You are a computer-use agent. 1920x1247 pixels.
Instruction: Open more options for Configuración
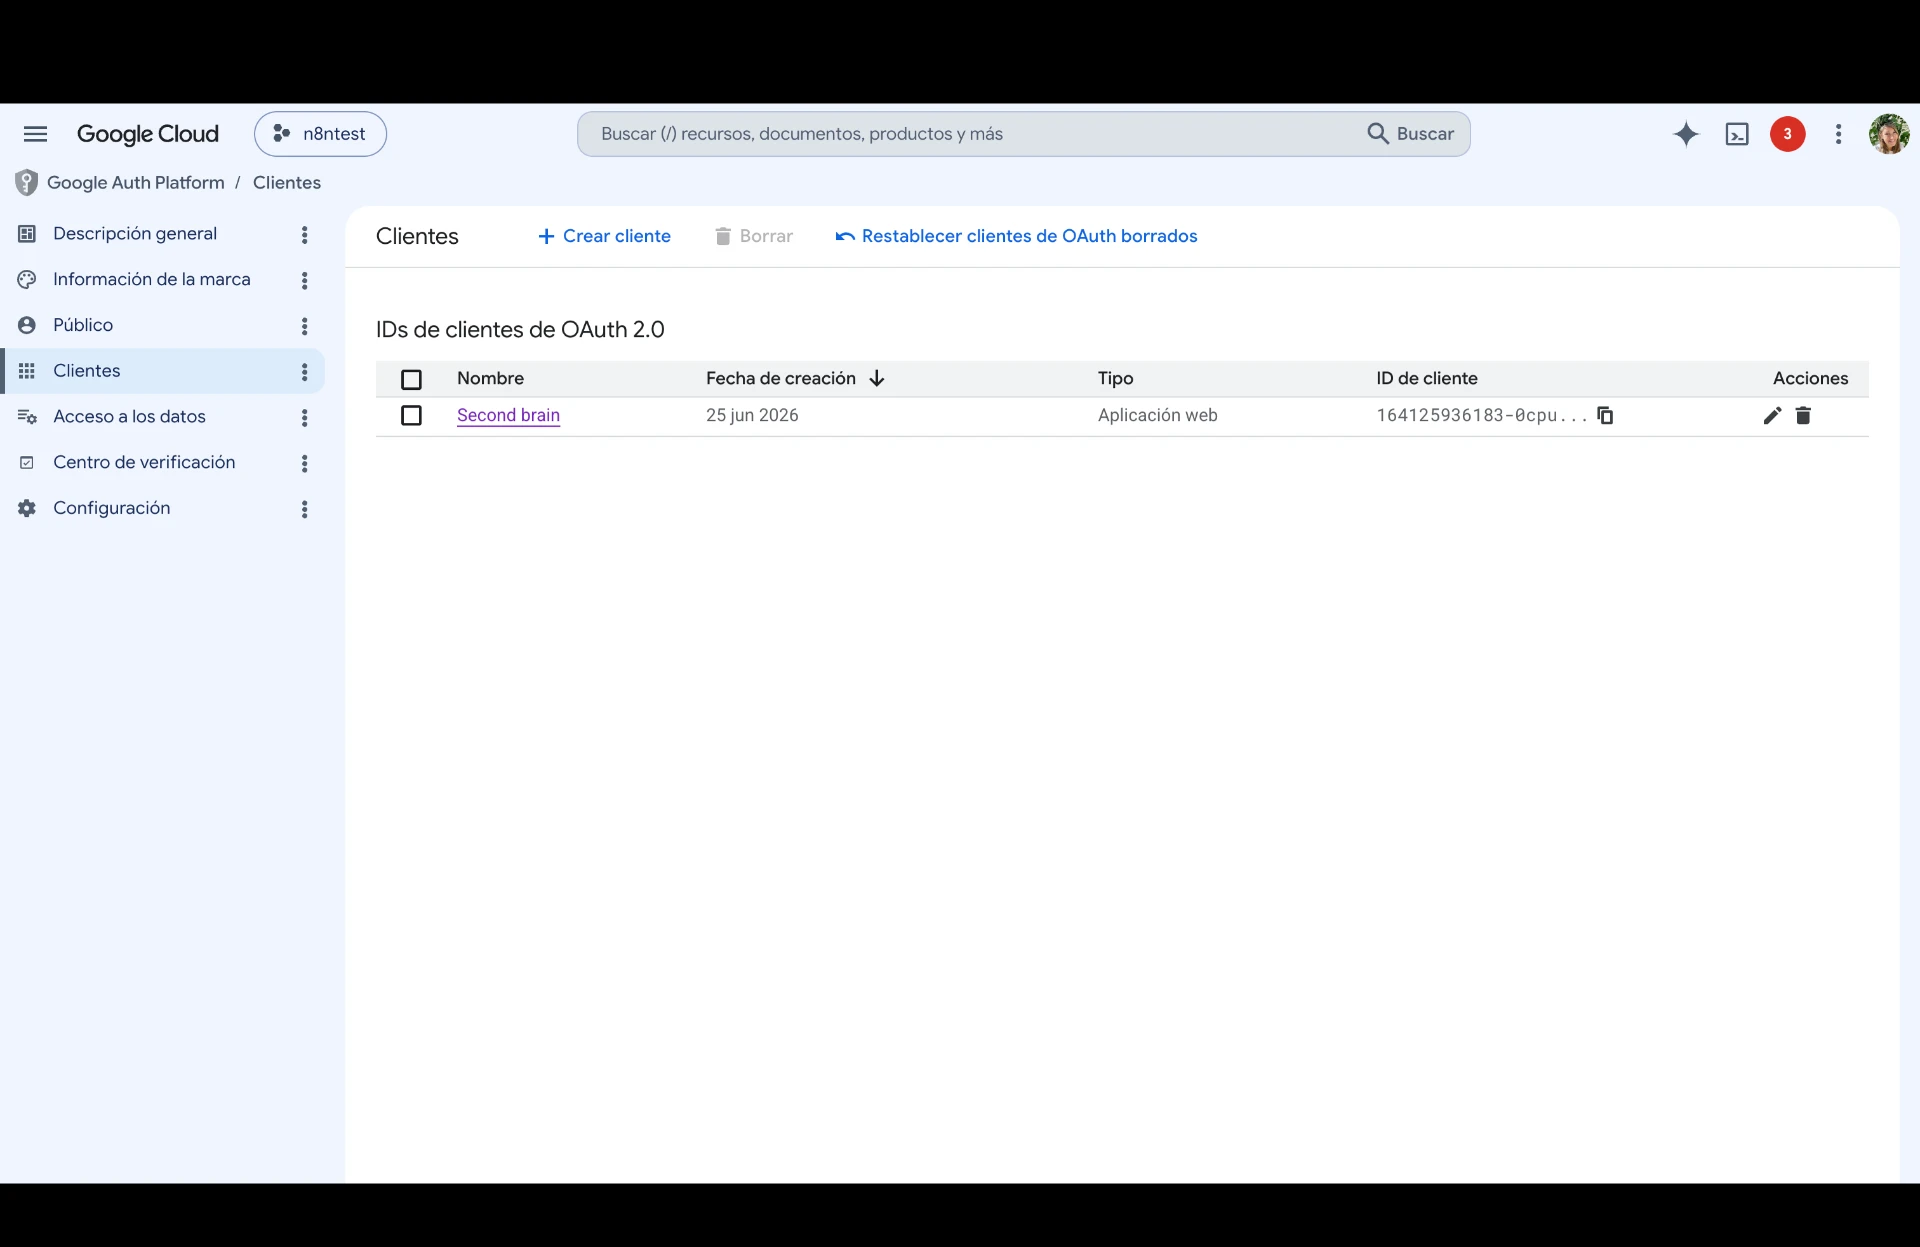(x=305, y=509)
